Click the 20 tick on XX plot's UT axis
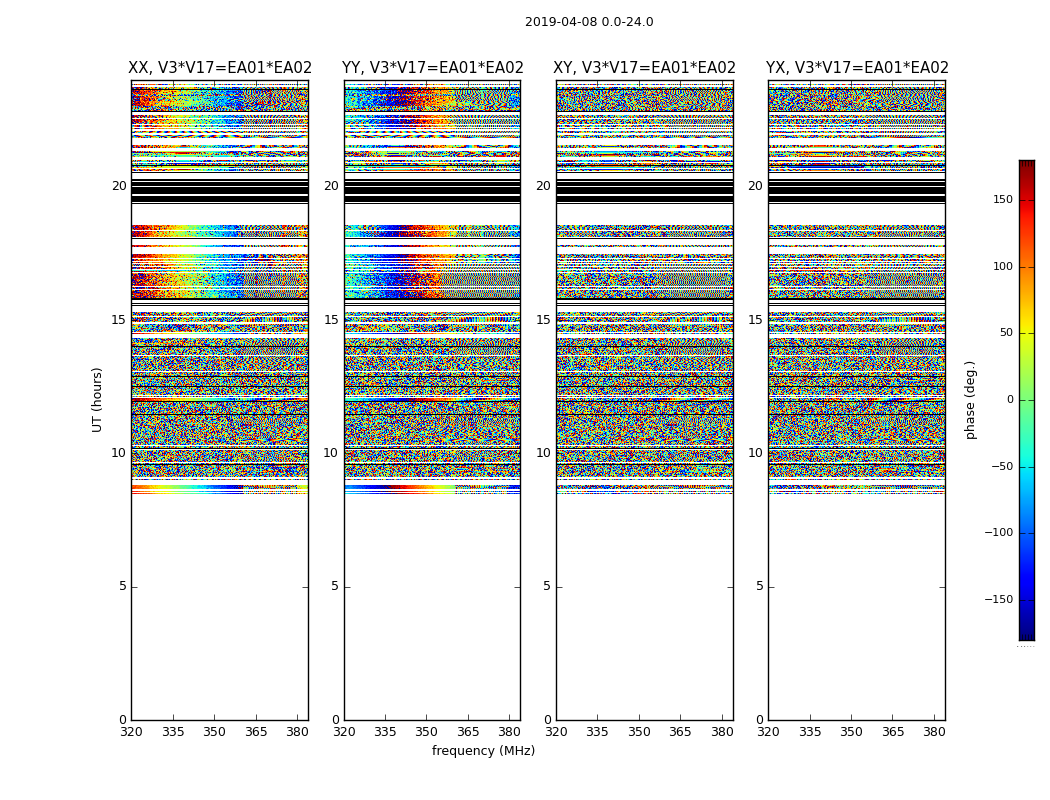This screenshot has width=1050, height=800. pyautogui.click(x=119, y=186)
